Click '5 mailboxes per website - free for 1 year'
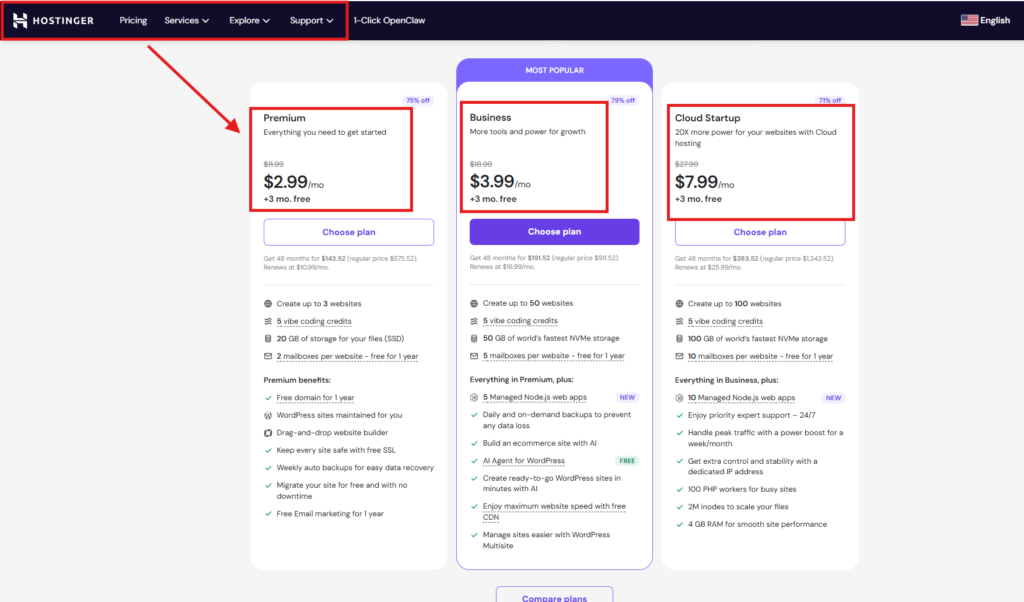The height and width of the screenshot is (602, 1024). click(x=554, y=356)
